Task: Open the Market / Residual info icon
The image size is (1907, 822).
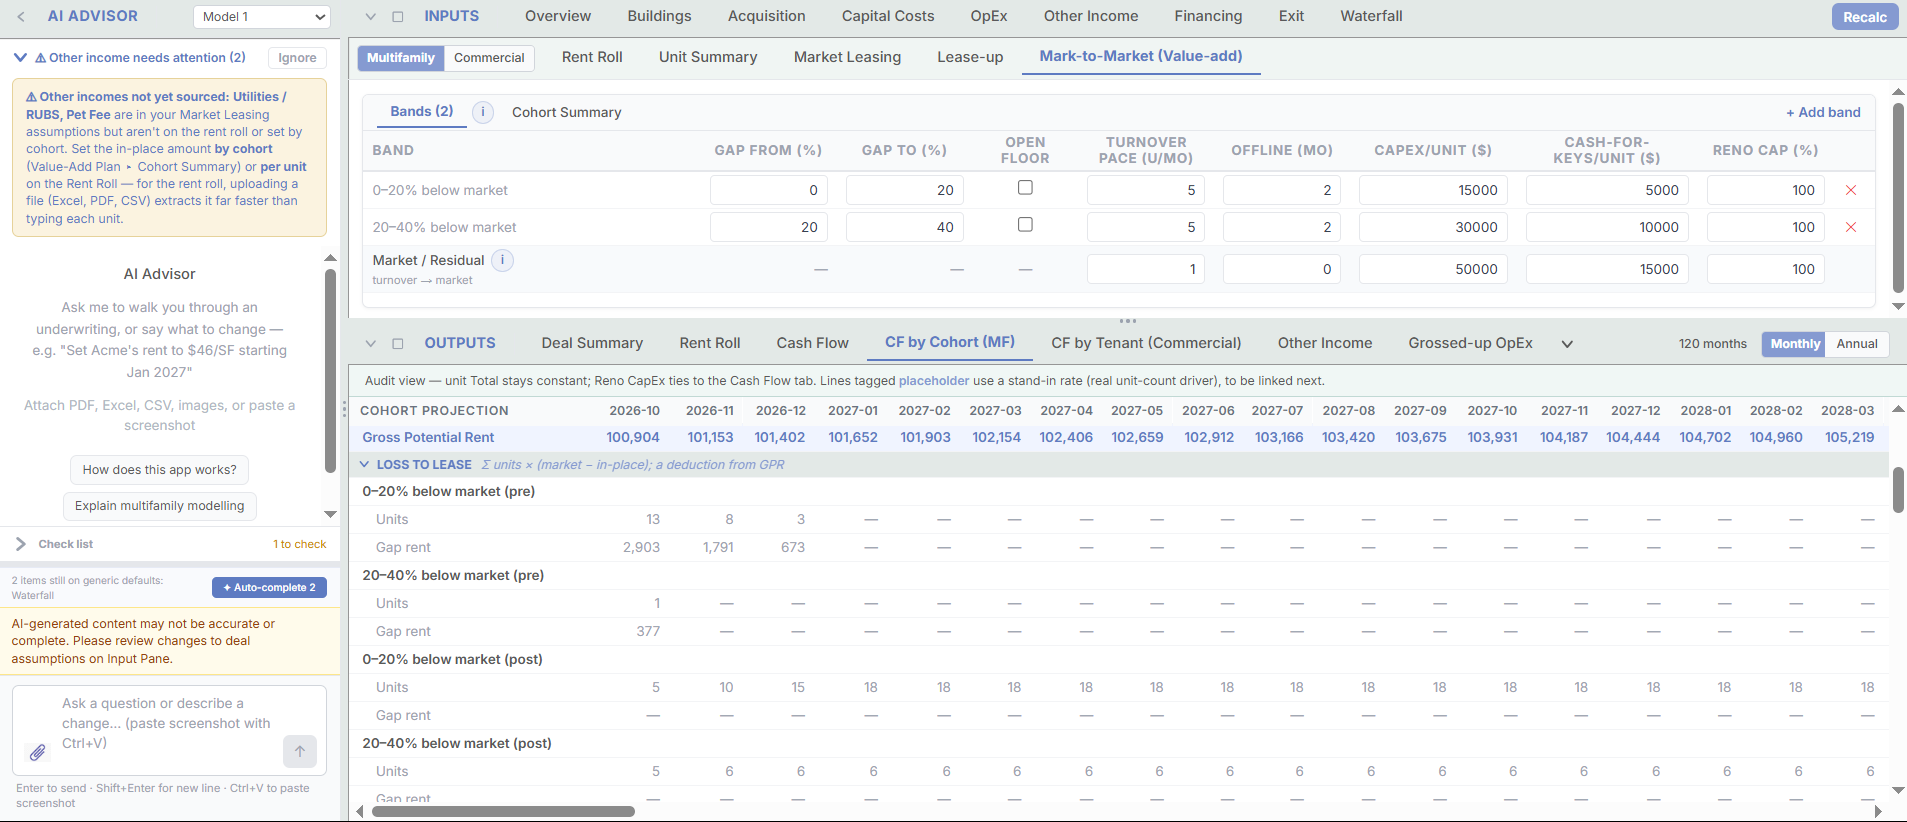Action: coord(502,260)
